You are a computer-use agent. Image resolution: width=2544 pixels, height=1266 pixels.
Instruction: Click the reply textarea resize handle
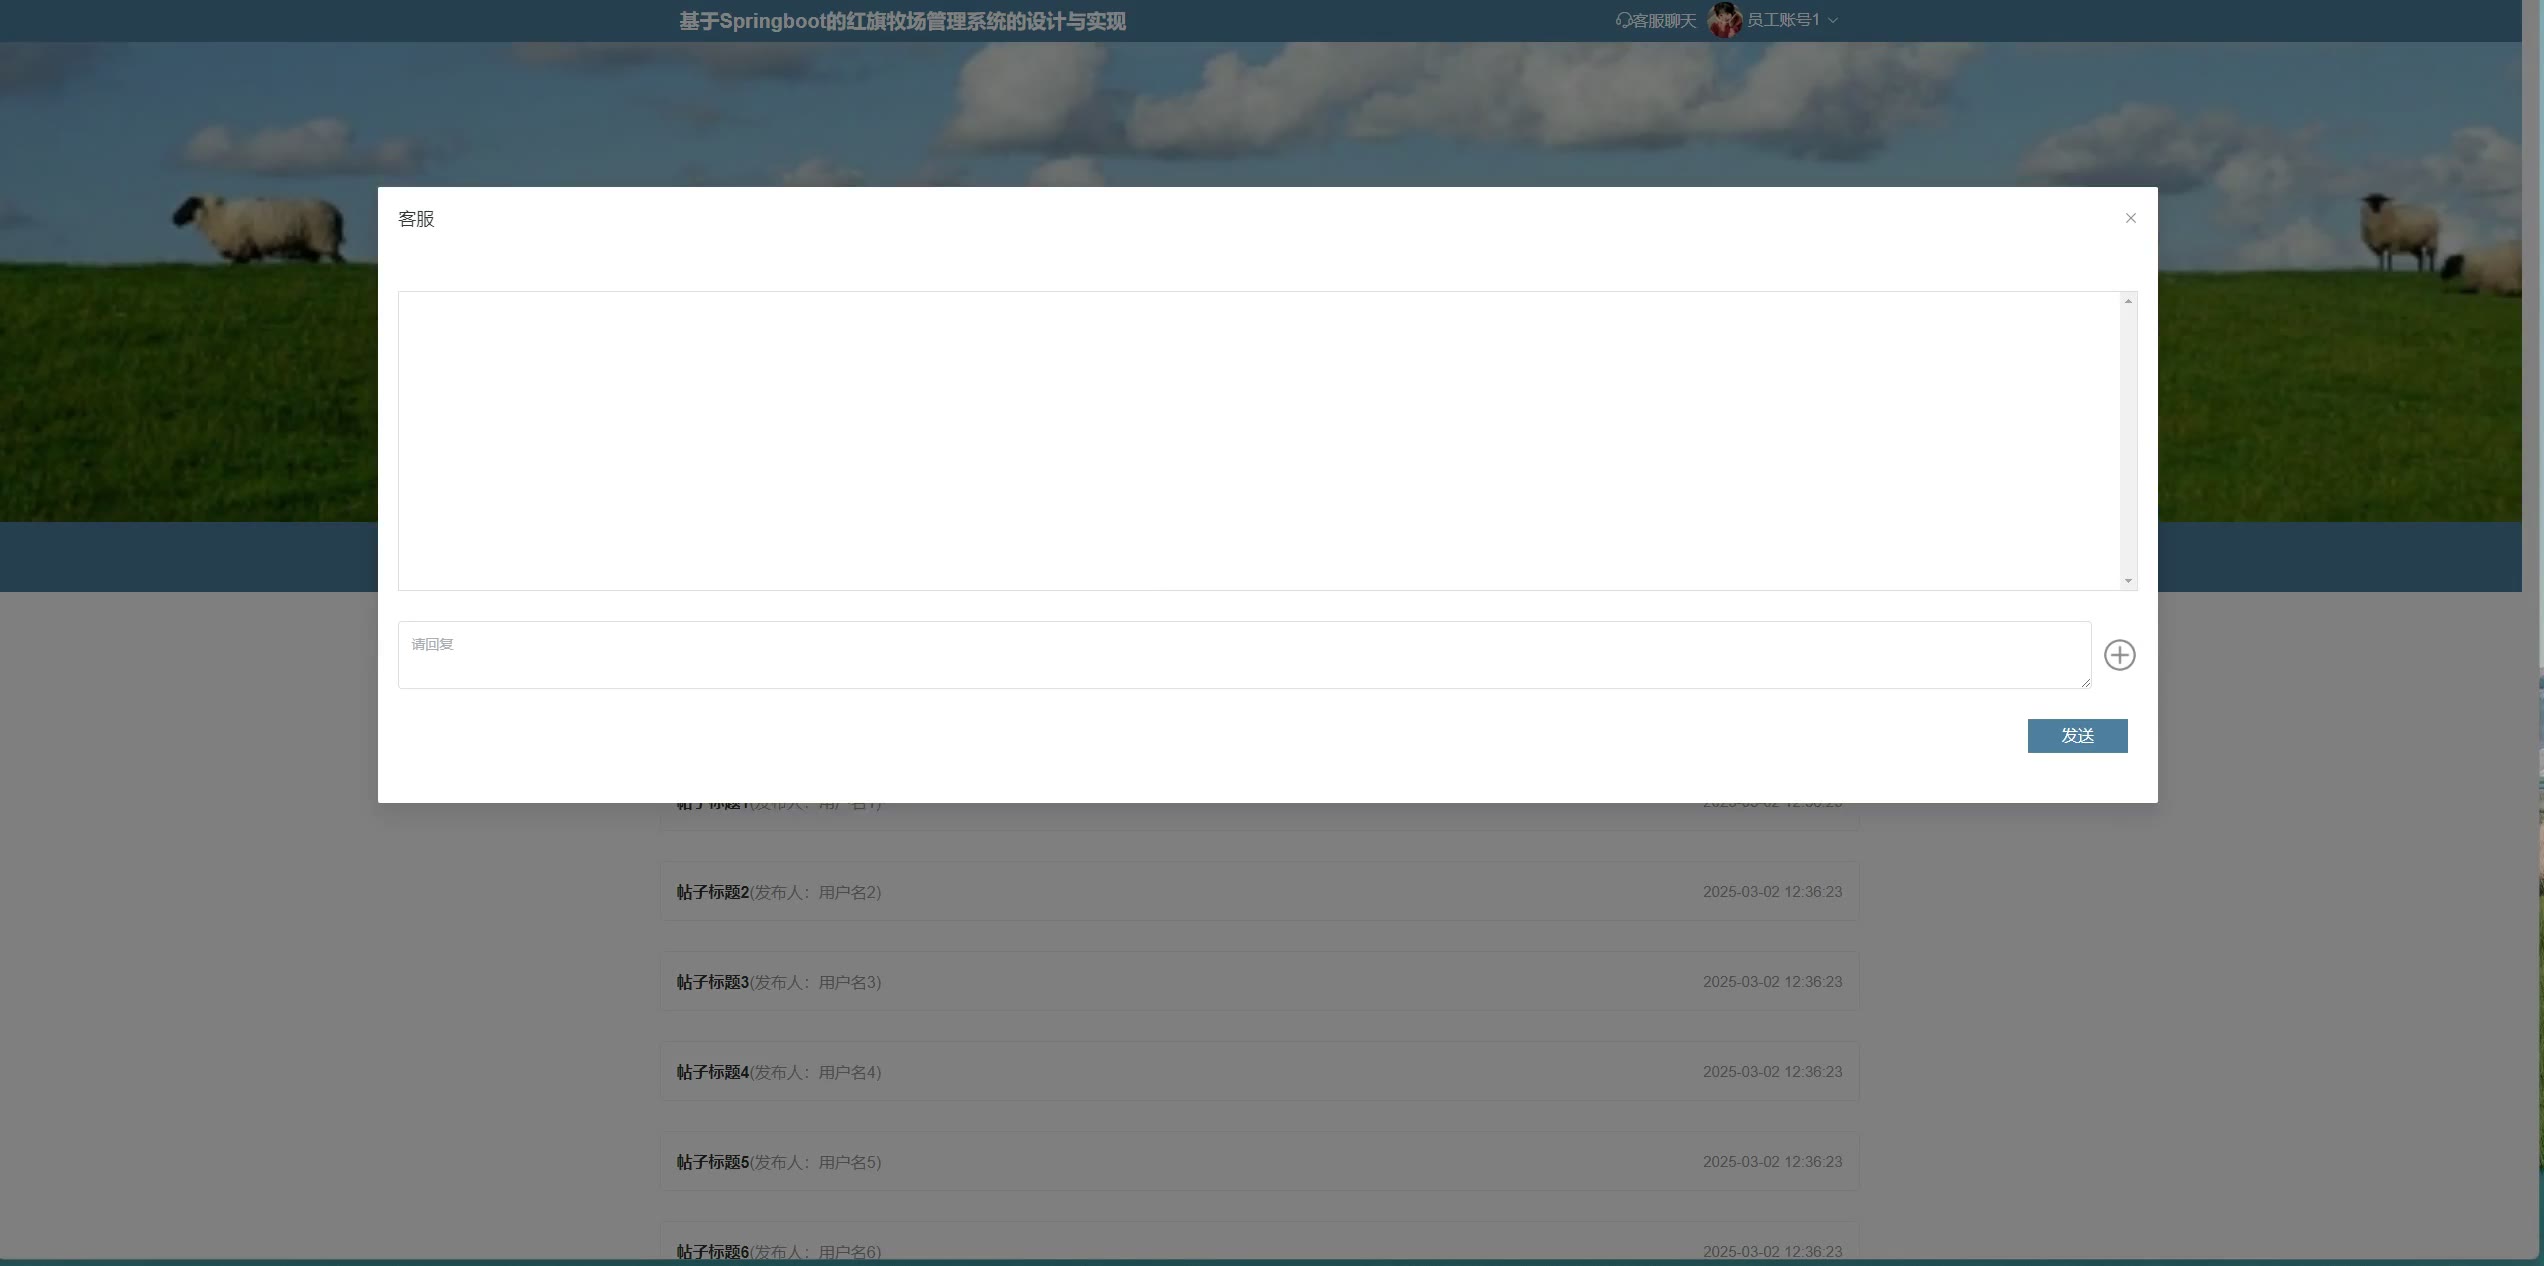(x=2085, y=683)
